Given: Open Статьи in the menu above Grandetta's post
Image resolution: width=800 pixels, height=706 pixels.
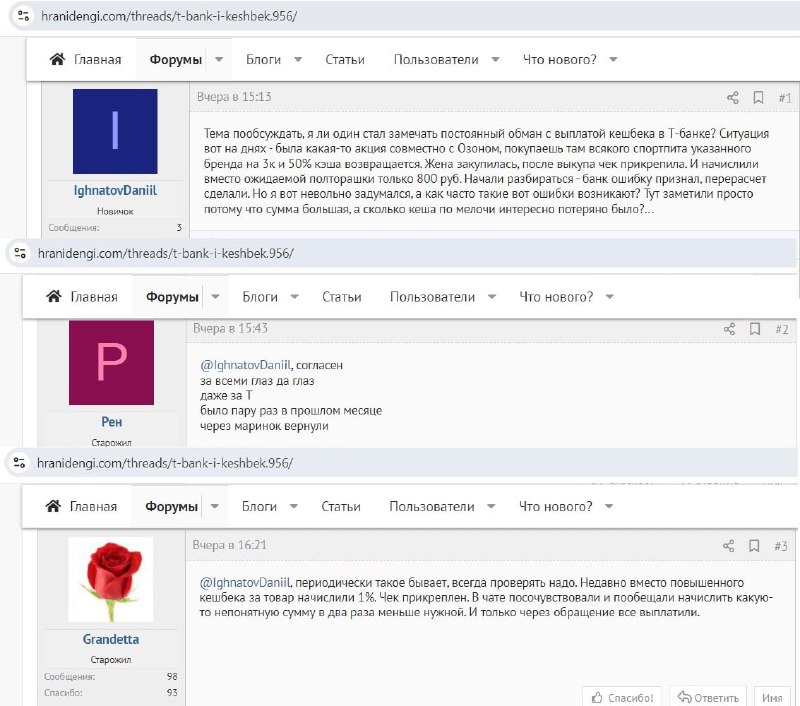Looking at the screenshot, I should (341, 507).
